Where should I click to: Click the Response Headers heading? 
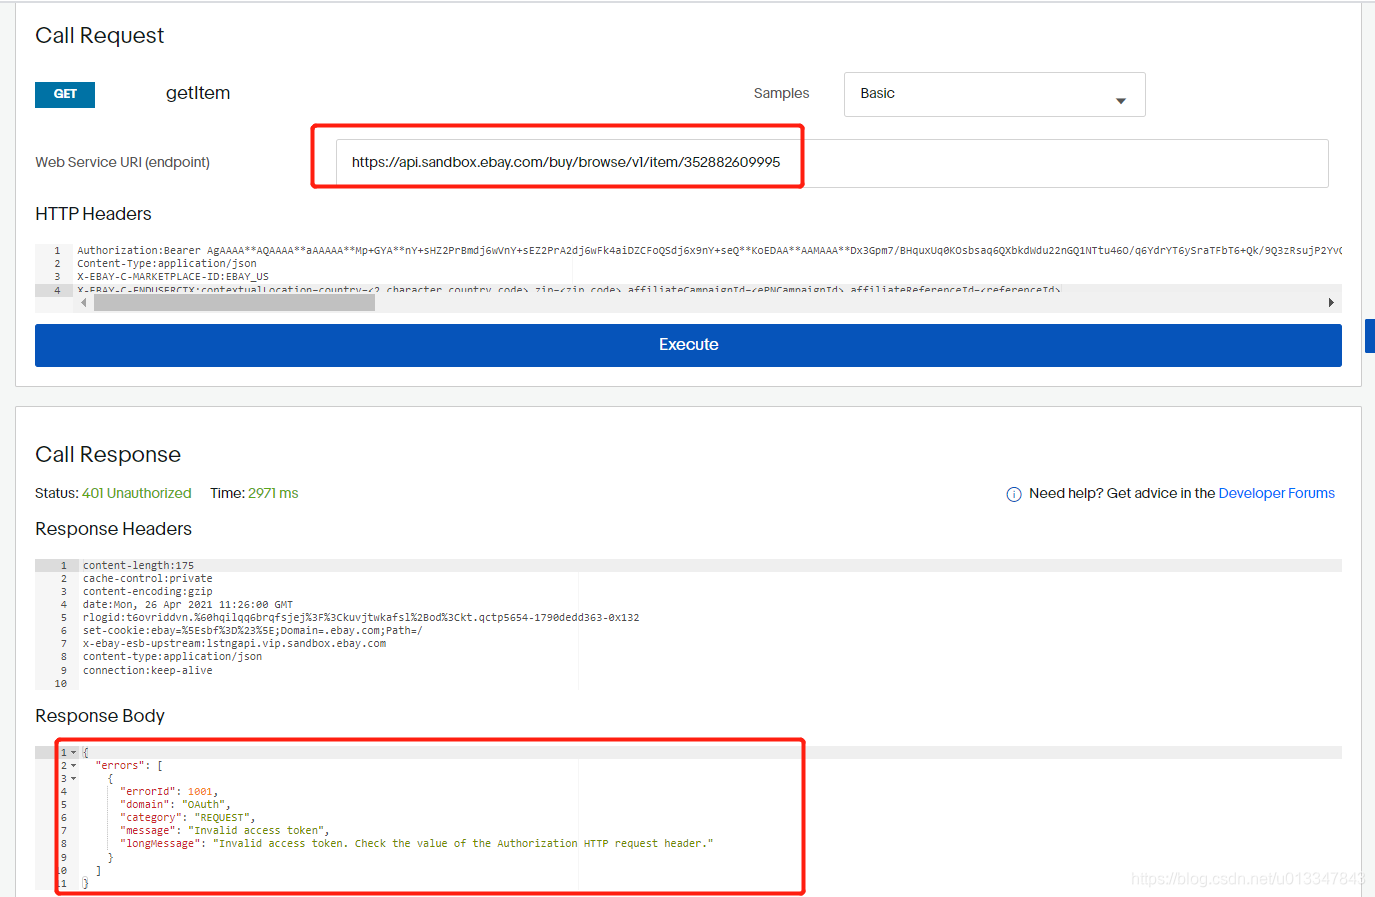(x=113, y=529)
